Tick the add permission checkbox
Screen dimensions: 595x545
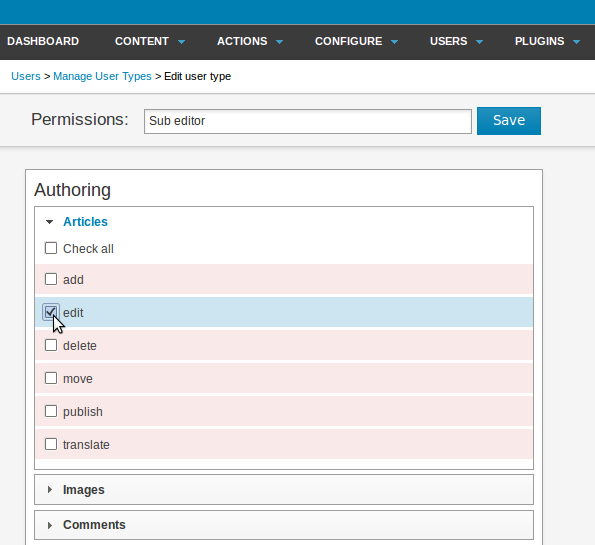point(51,279)
